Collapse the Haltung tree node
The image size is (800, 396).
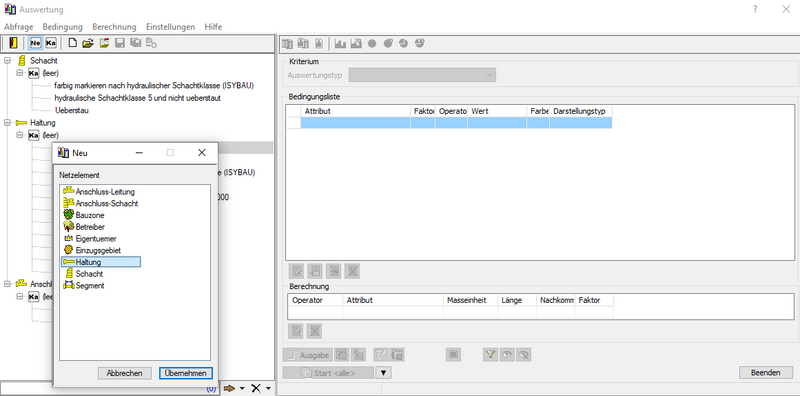tap(7, 122)
